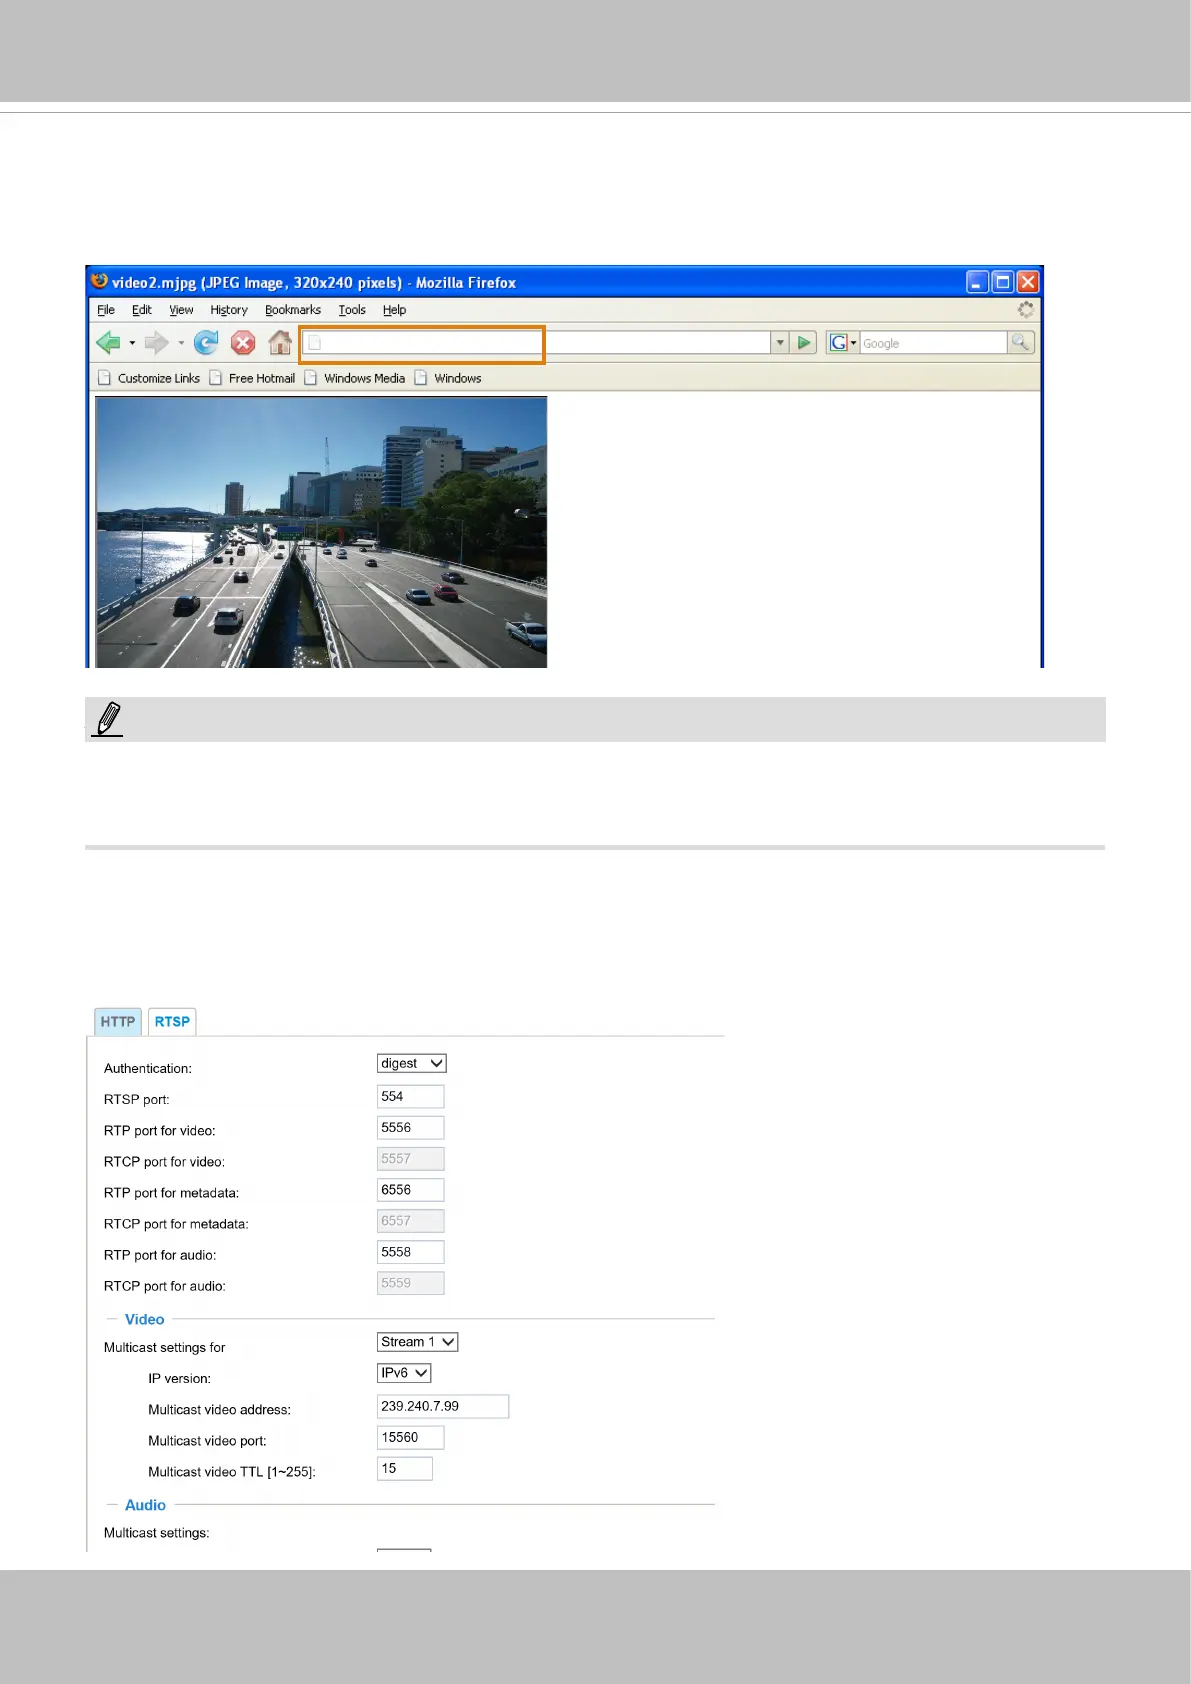Maximize the Firefox window
1191x1684 pixels.
coord(1002,282)
